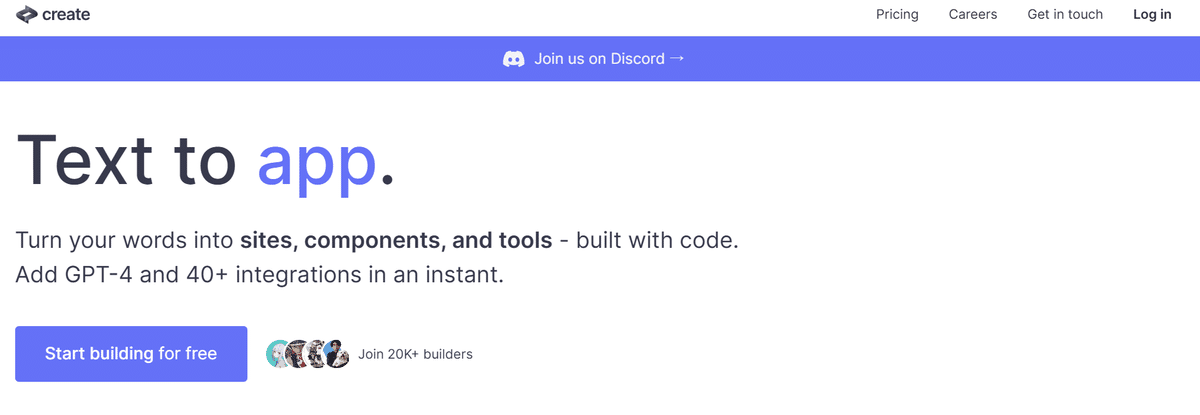Click Log in
Viewport: 1200px width, 415px height.
point(1152,14)
